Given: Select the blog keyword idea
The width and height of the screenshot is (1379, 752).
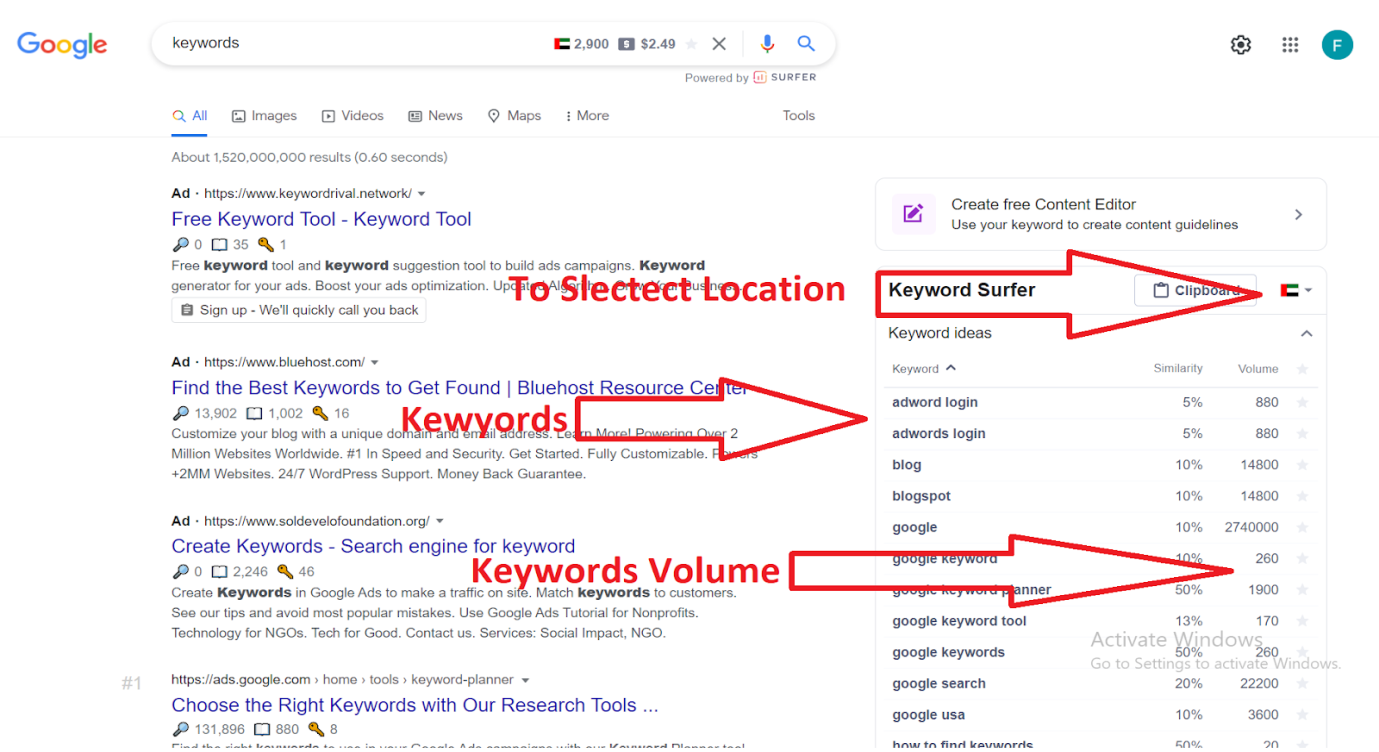Looking at the screenshot, I should tap(907, 465).
